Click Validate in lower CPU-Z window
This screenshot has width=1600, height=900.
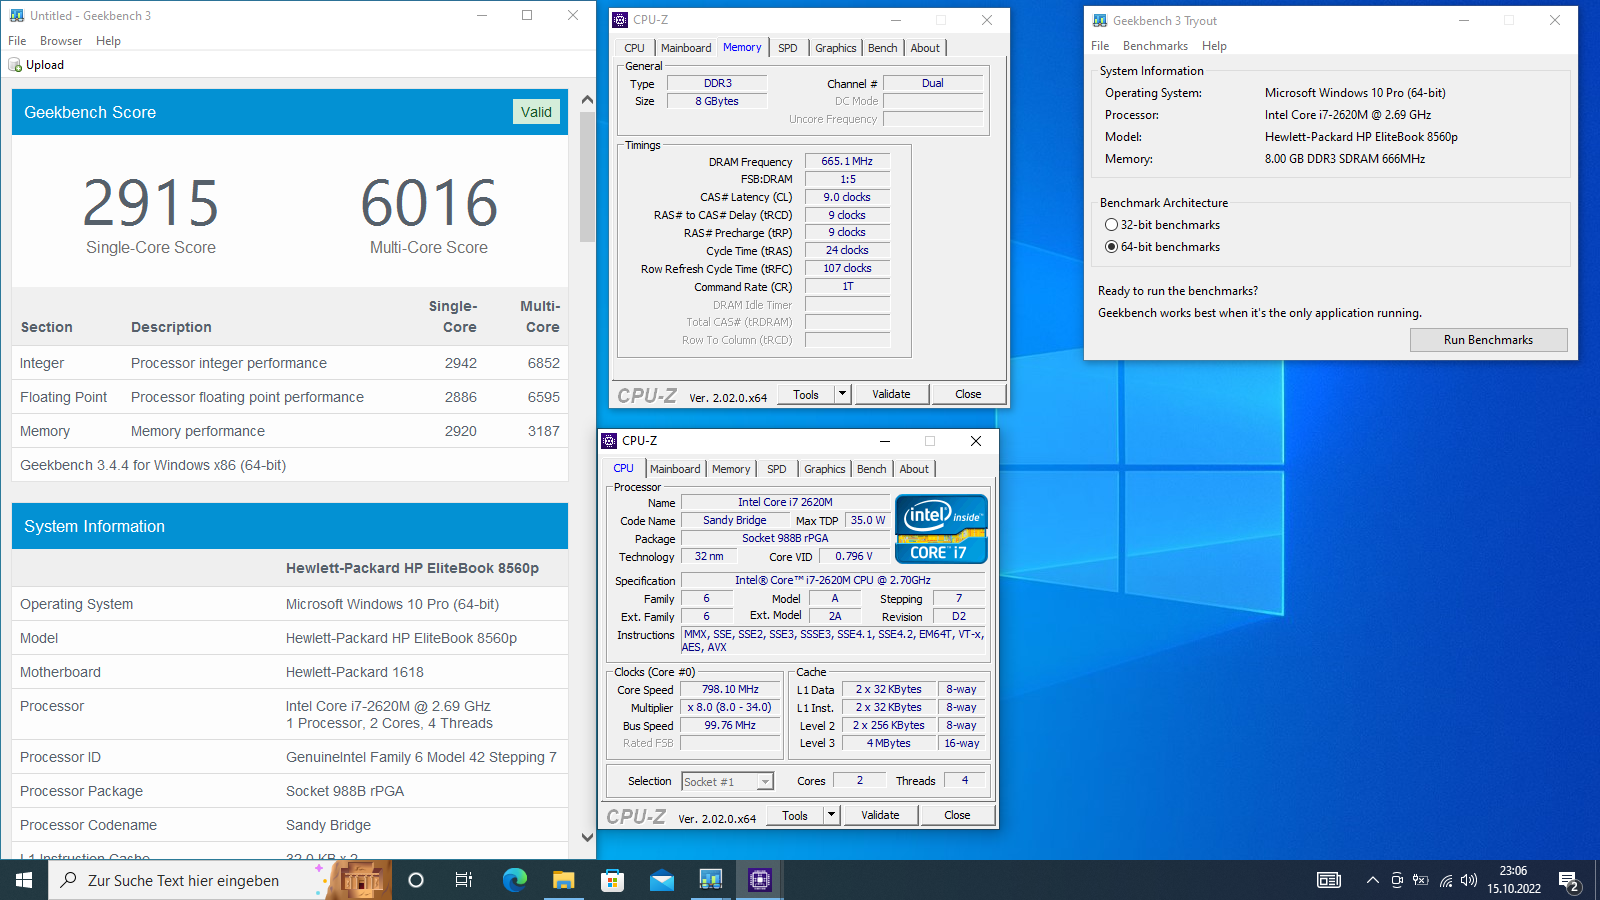[880, 815]
